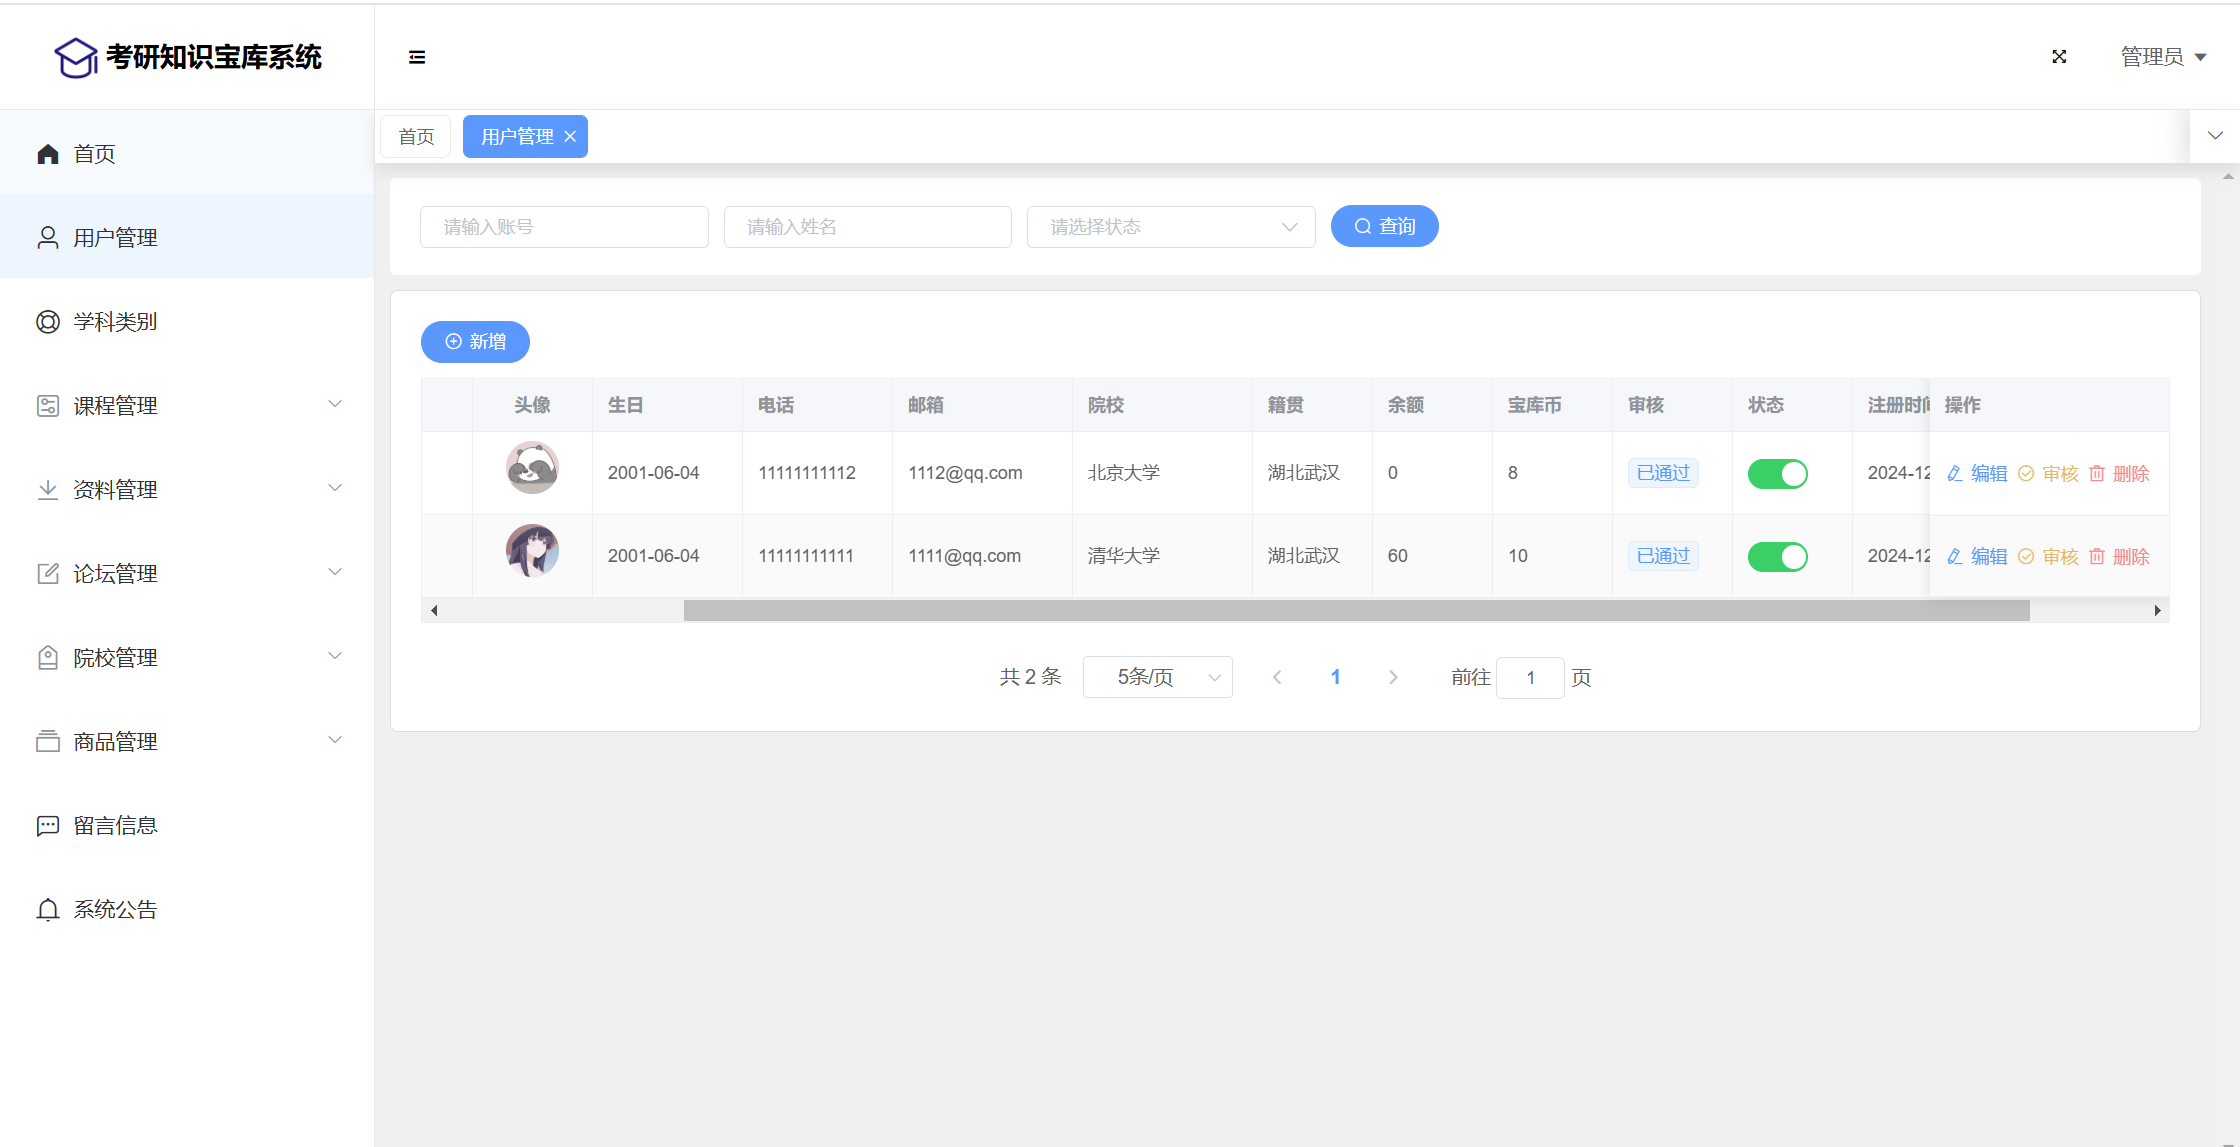Click the home icon in sidebar
The width and height of the screenshot is (2240, 1147).
[47, 154]
